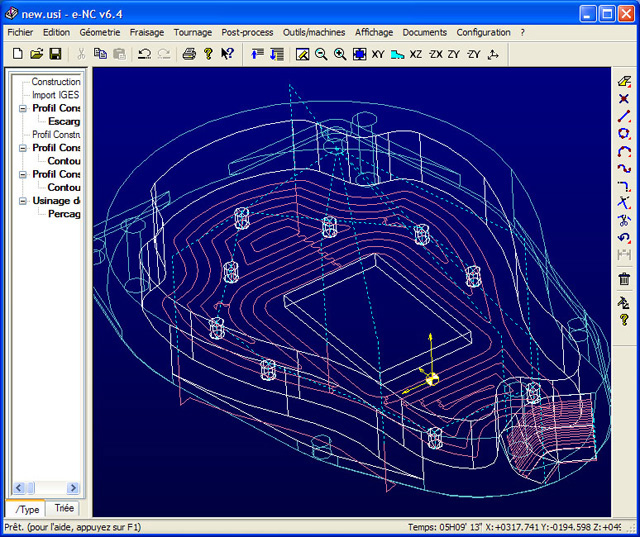Screen dimensions: 640x537
Task: Open the Outils/machines menu
Action: pos(314,33)
